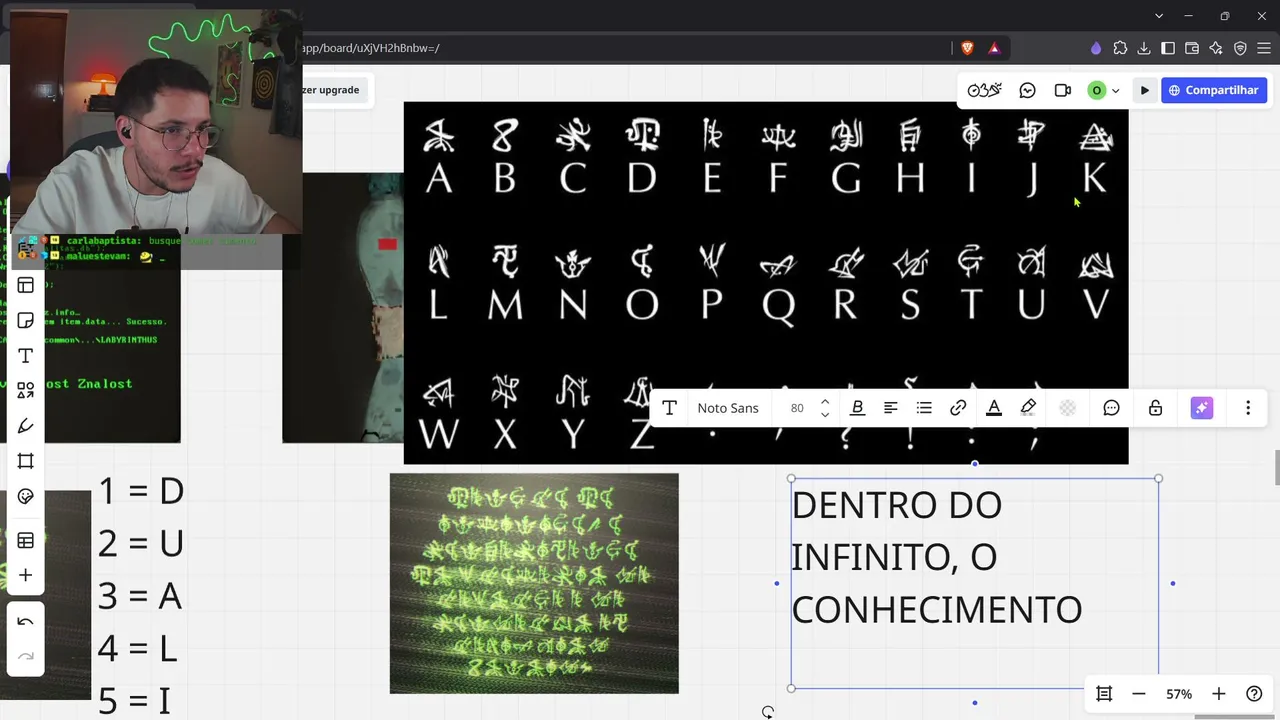The height and width of the screenshot is (720, 1280).
Task: Select the pen drawing tool
Action: tap(26, 426)
